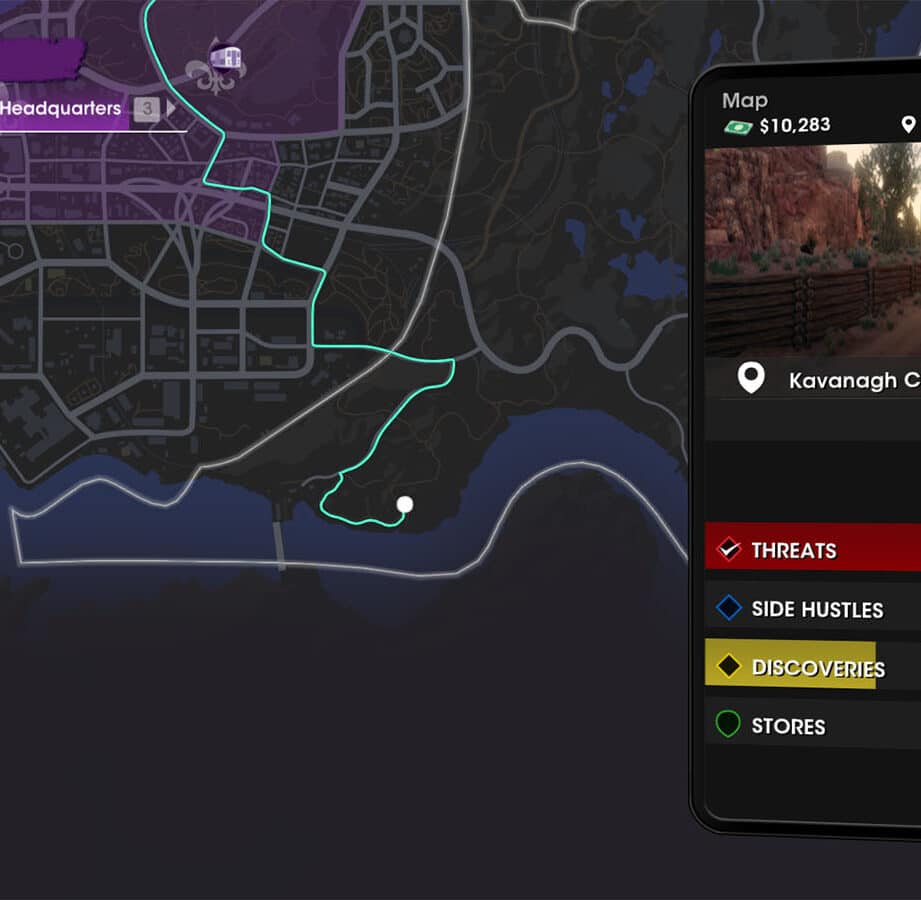
Task: Click the green Stores shield icon
Action: coord(728,724)
